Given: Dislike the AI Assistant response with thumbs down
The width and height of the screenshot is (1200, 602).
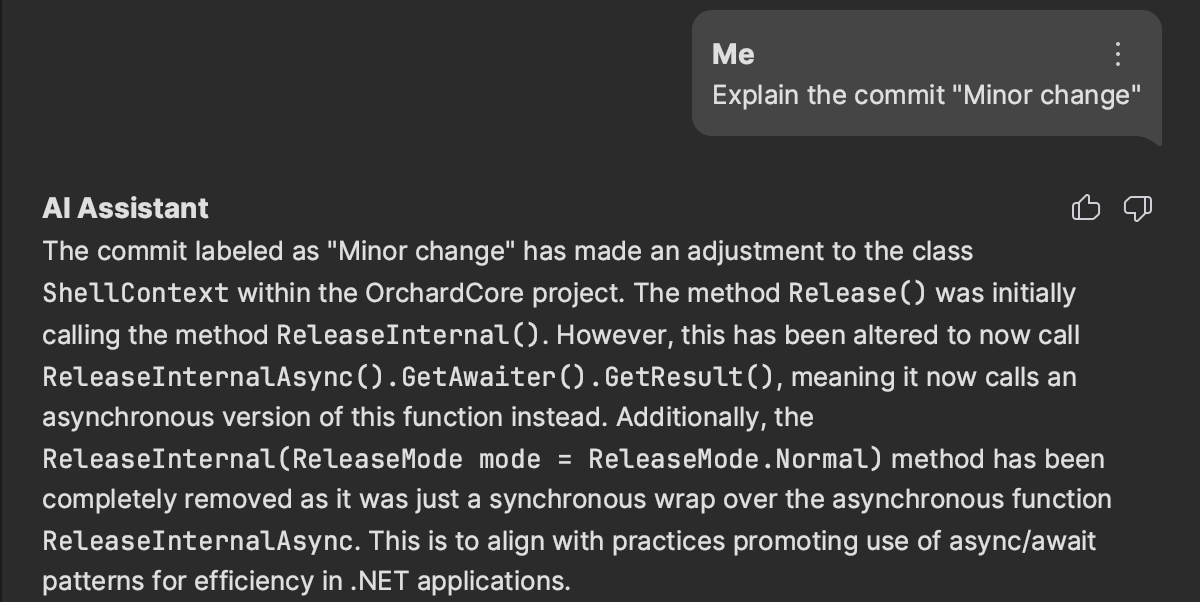Looking at the screenshot, I should coord(1138,208).
